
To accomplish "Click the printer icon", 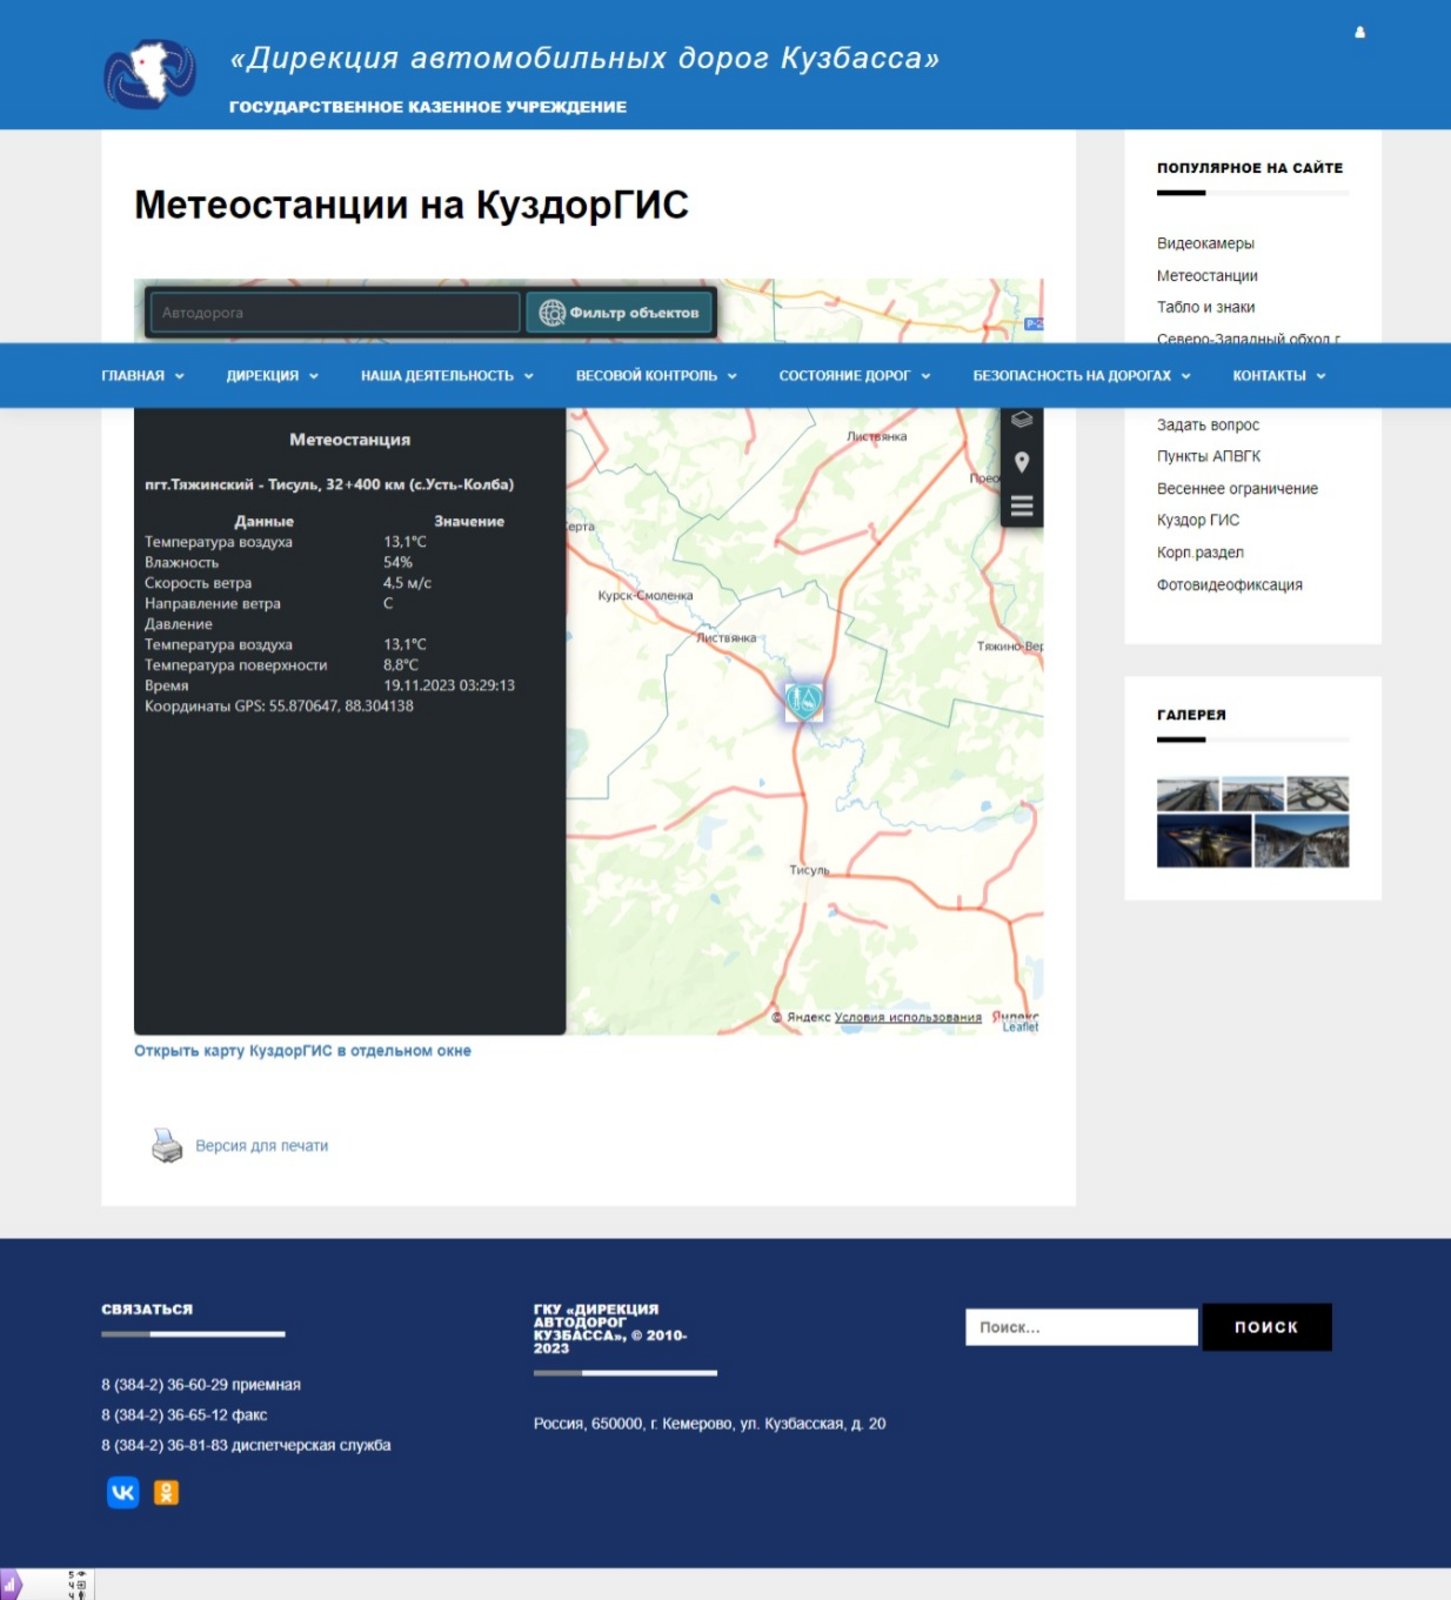I will (x=167, y=1145).
